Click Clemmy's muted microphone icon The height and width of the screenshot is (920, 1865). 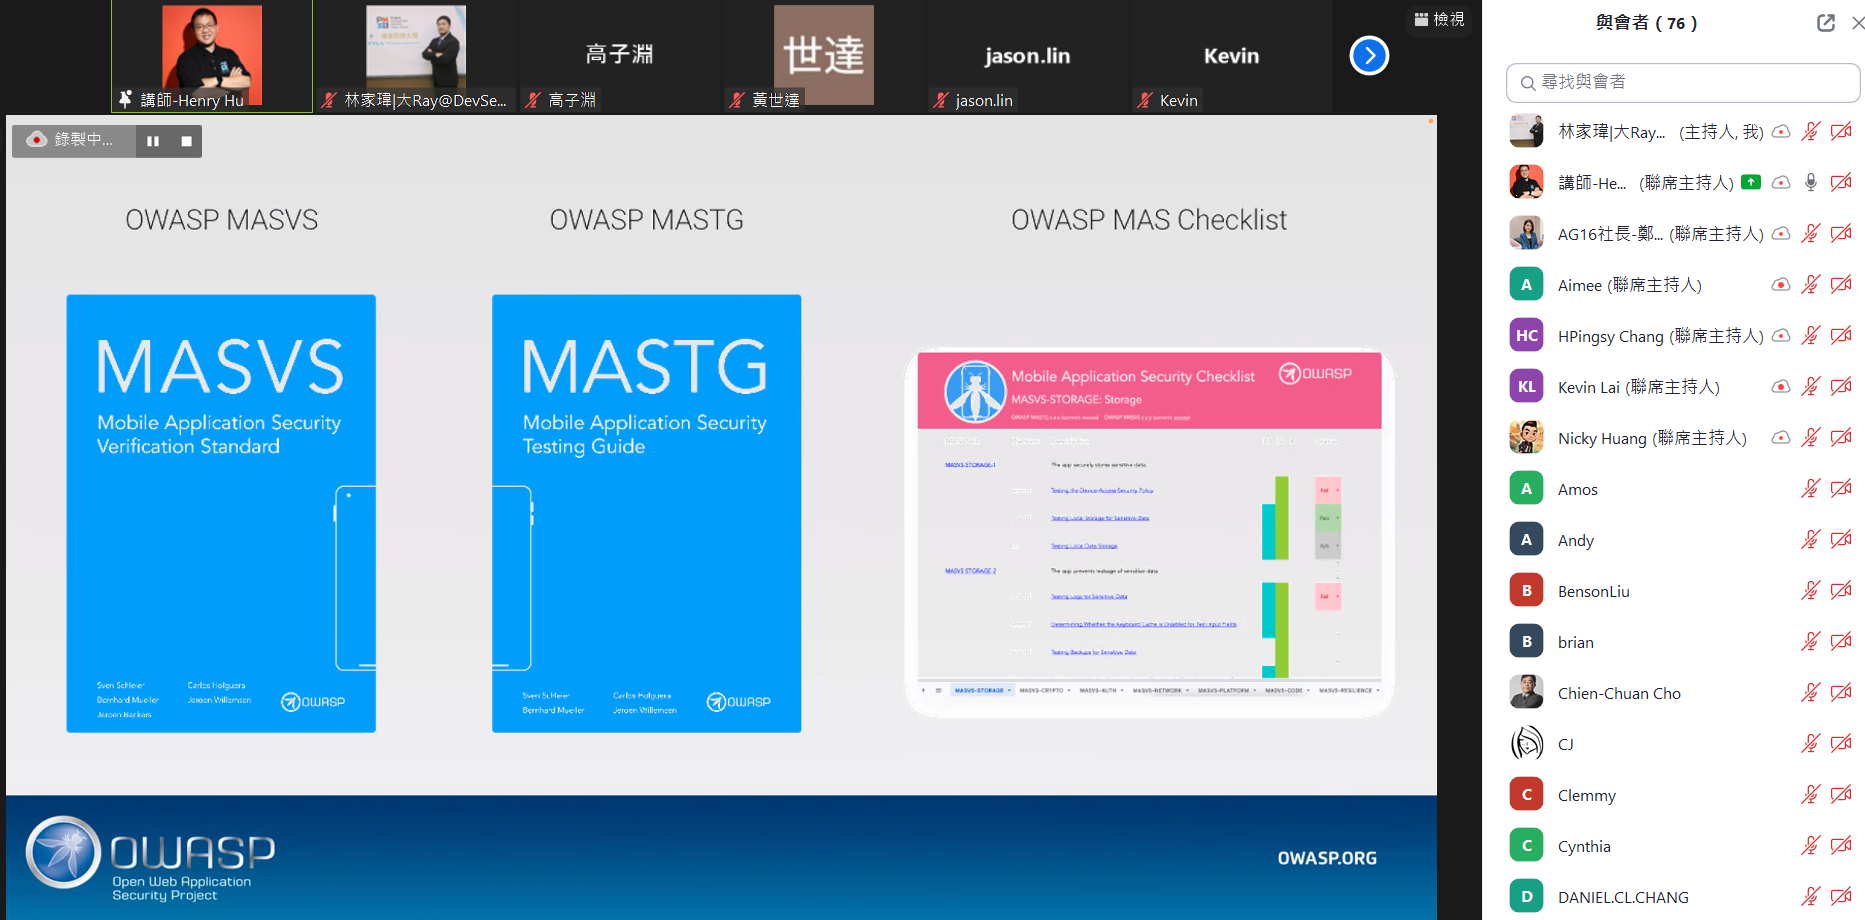coord(1810,795)
